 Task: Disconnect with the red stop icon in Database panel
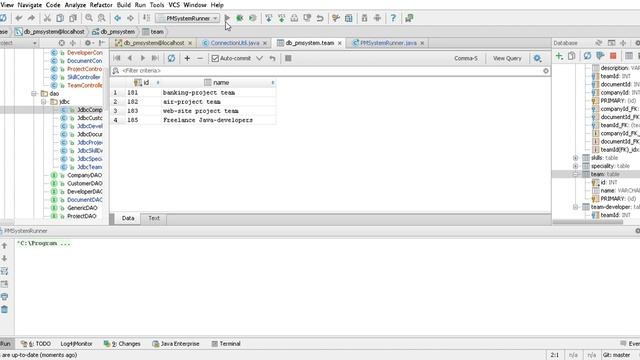tap(613, 56)
